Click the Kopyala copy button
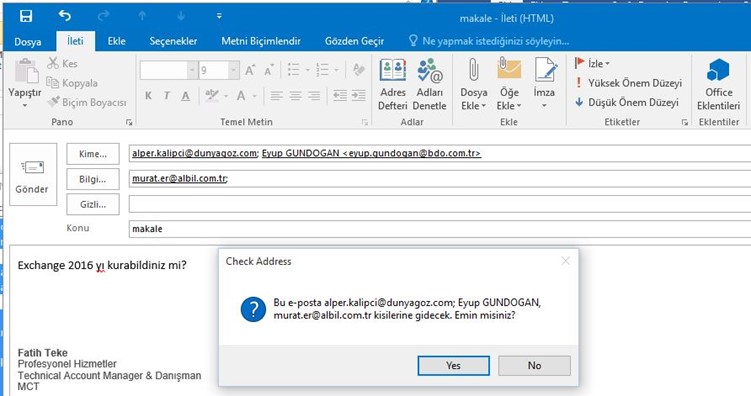The width and height of the screenshot is (751, 396). tap(72, 83)
